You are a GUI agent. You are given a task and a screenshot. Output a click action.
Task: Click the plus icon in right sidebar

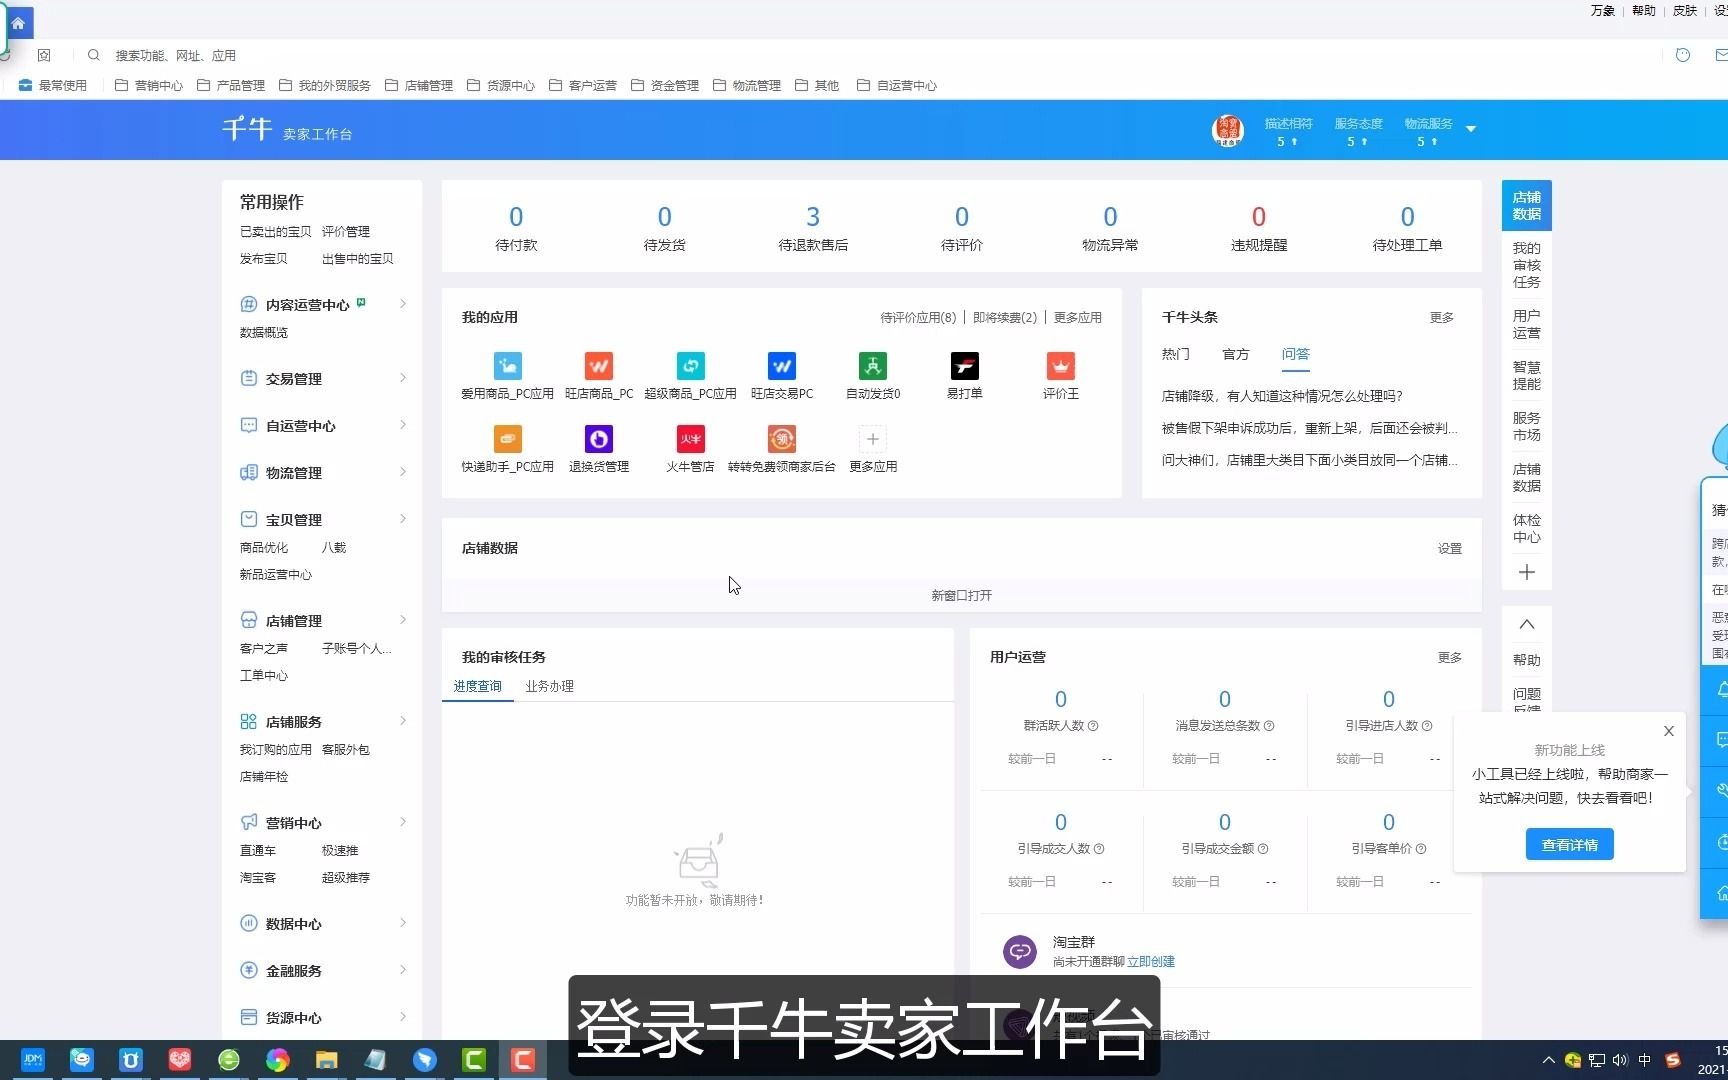click(x=1527, y=573)
